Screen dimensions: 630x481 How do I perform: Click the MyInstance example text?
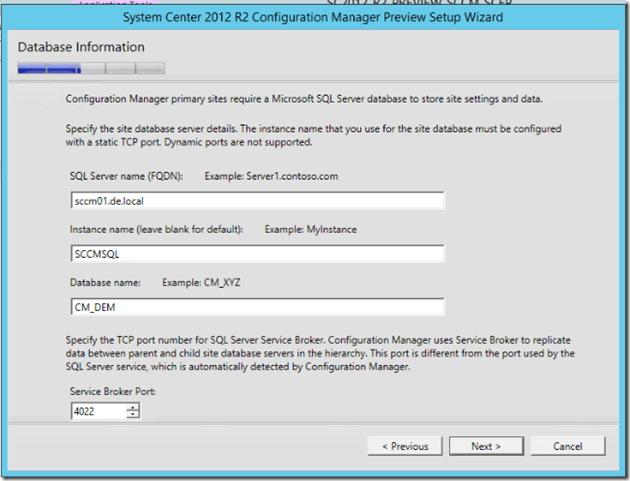point(311,229)
